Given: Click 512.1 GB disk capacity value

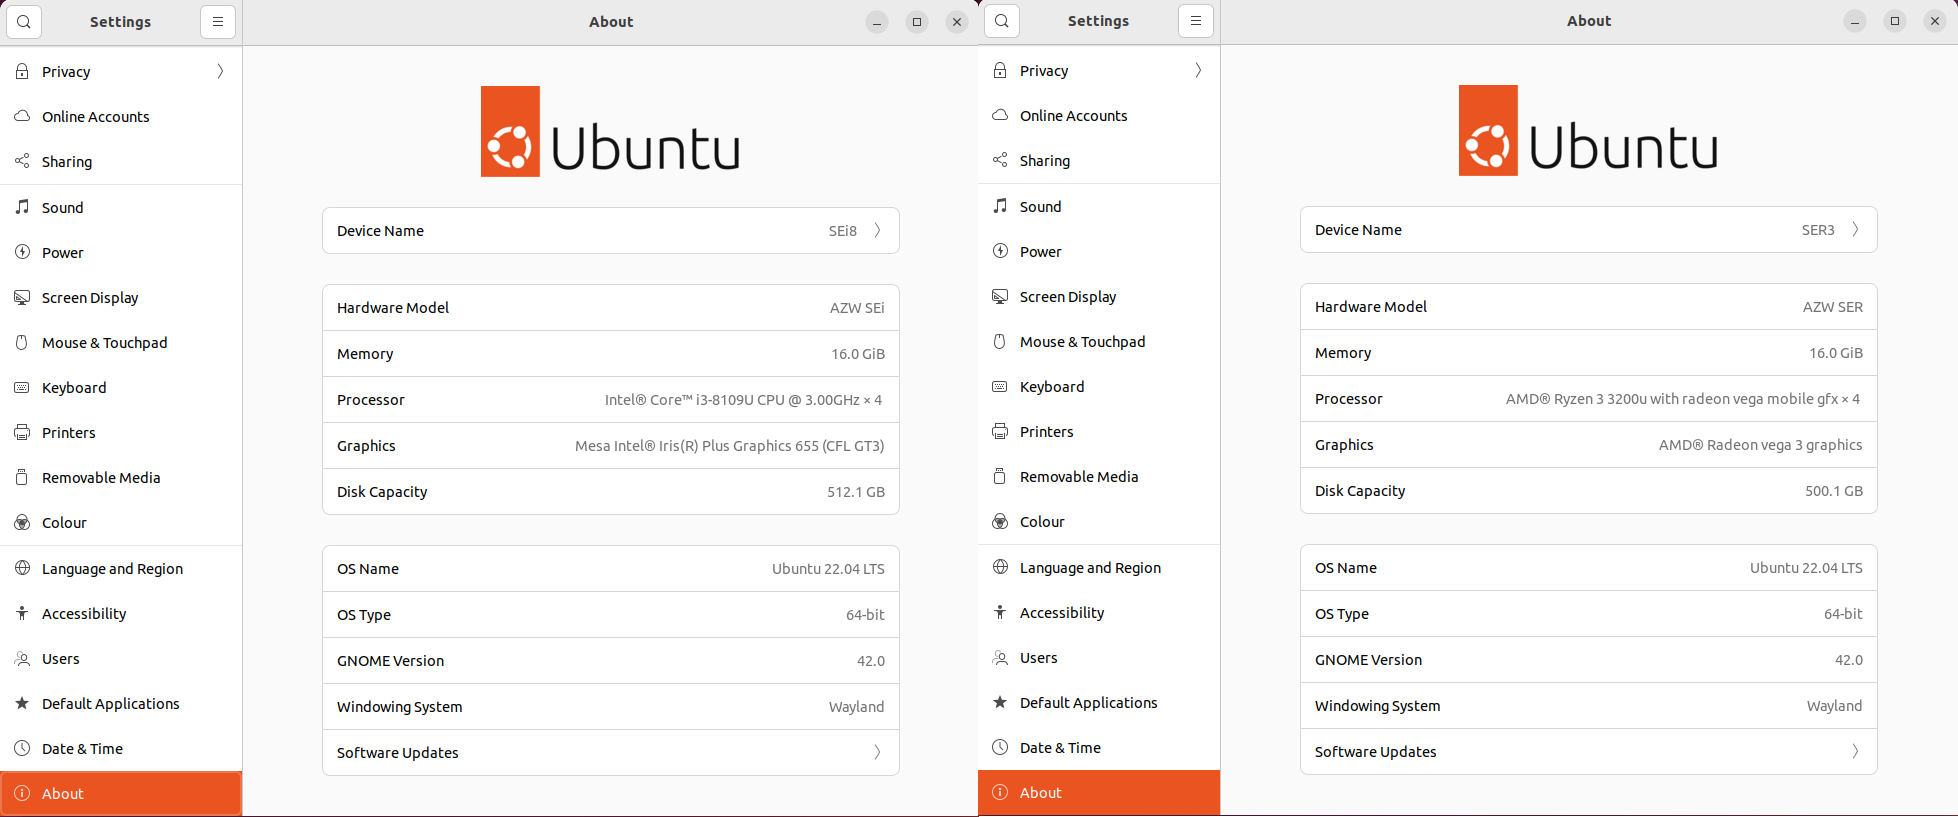Looking at the screenshot, I should (856, 492).
